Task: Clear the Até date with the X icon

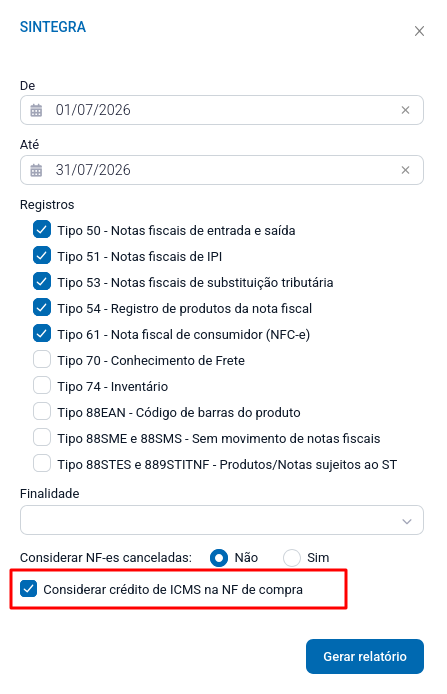Action: [405, 170]
